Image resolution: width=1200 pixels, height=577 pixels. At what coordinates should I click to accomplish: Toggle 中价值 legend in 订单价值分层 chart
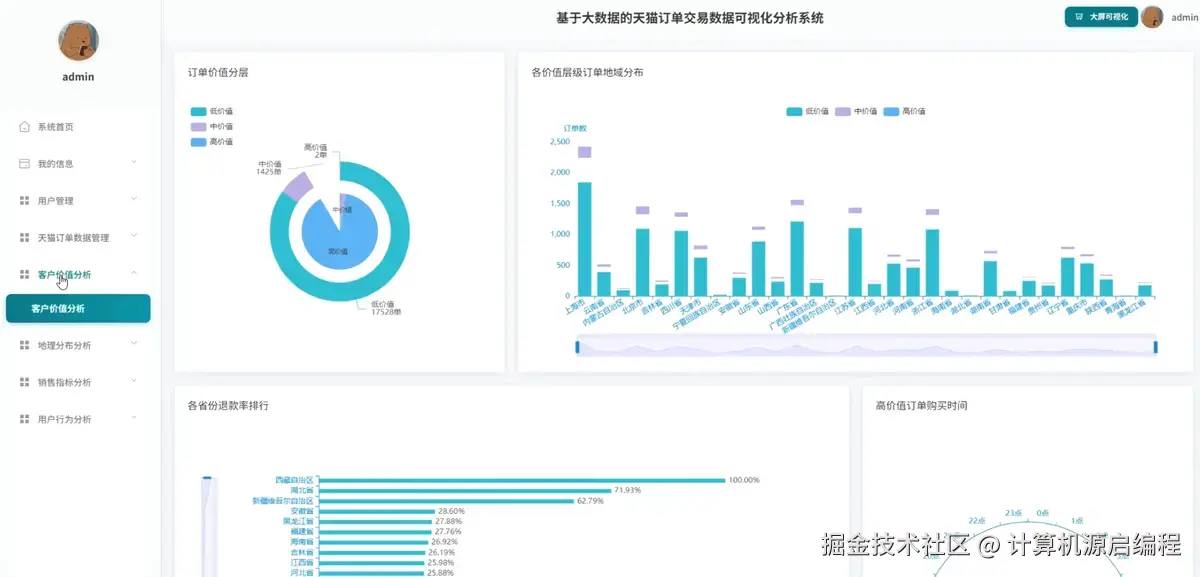click(x=211, y=126)
